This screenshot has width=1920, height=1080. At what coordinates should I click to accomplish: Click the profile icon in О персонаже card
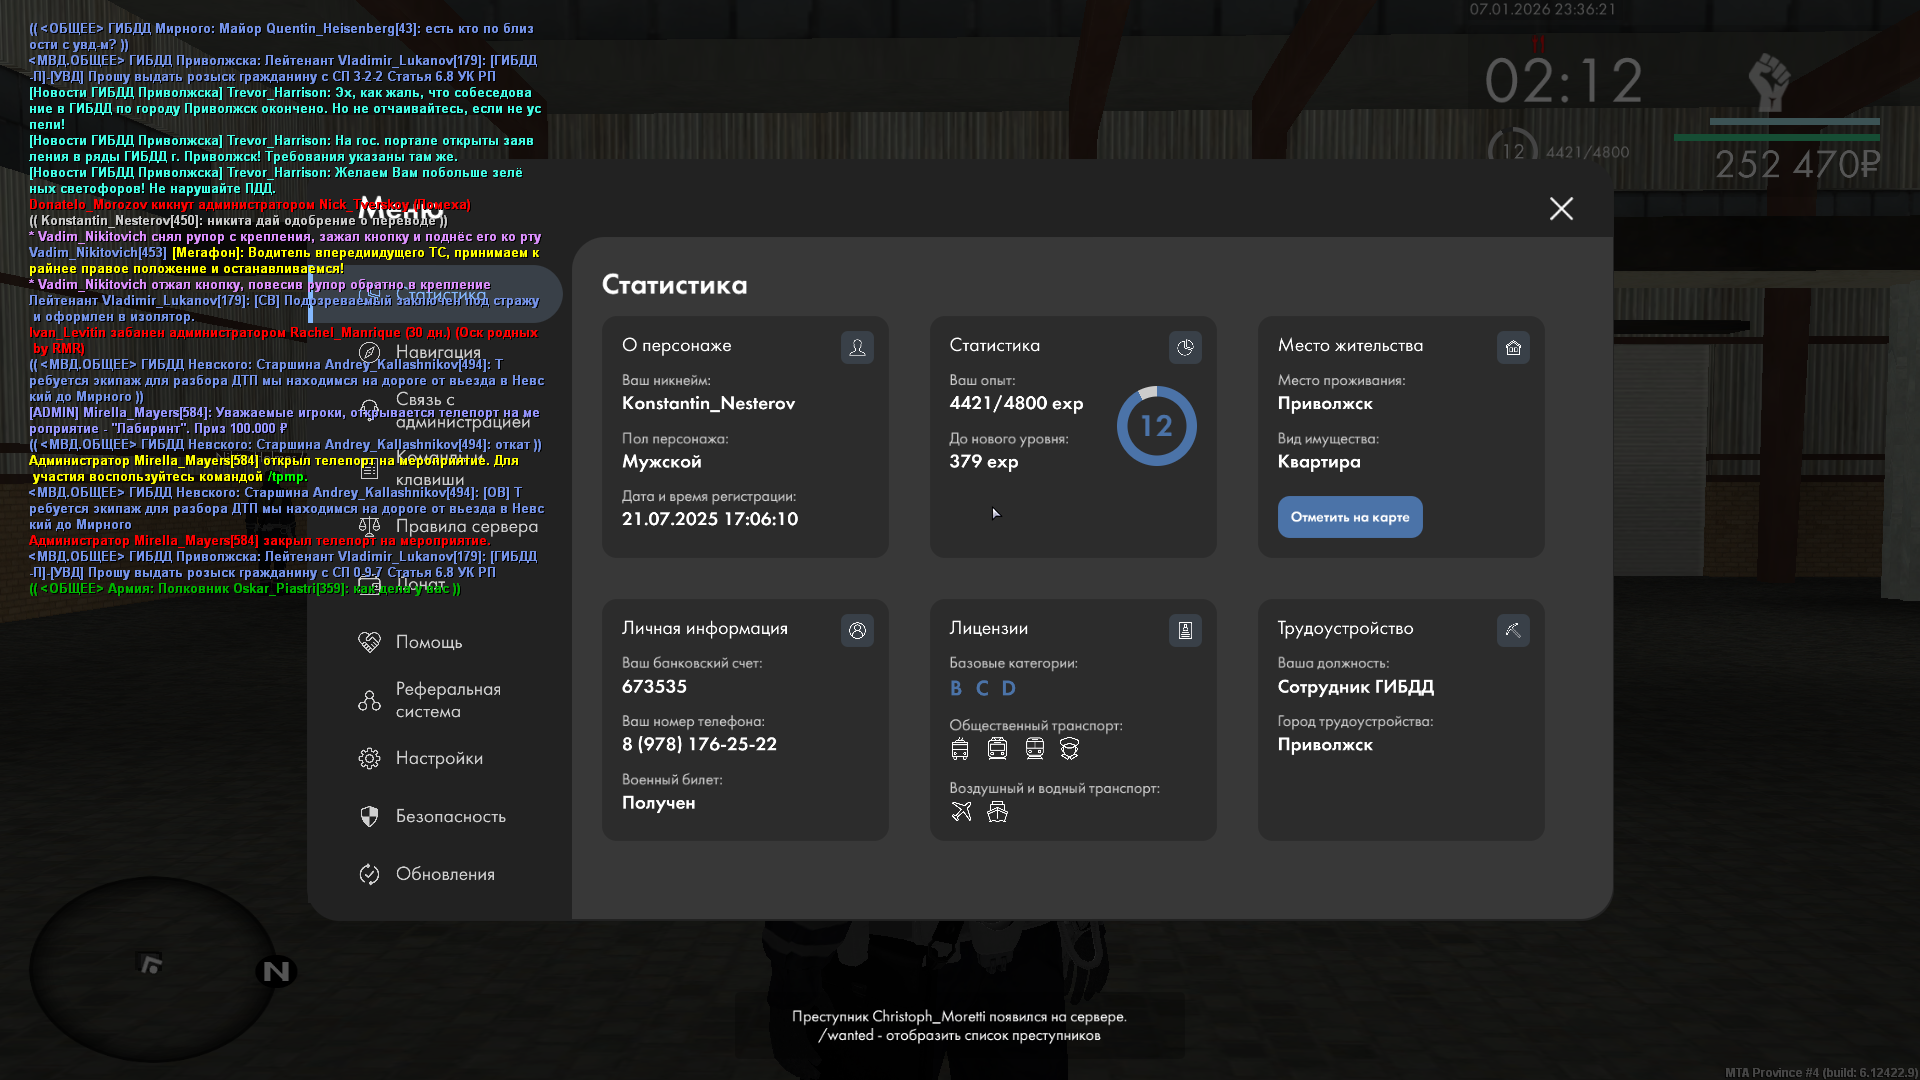[857, 347]
